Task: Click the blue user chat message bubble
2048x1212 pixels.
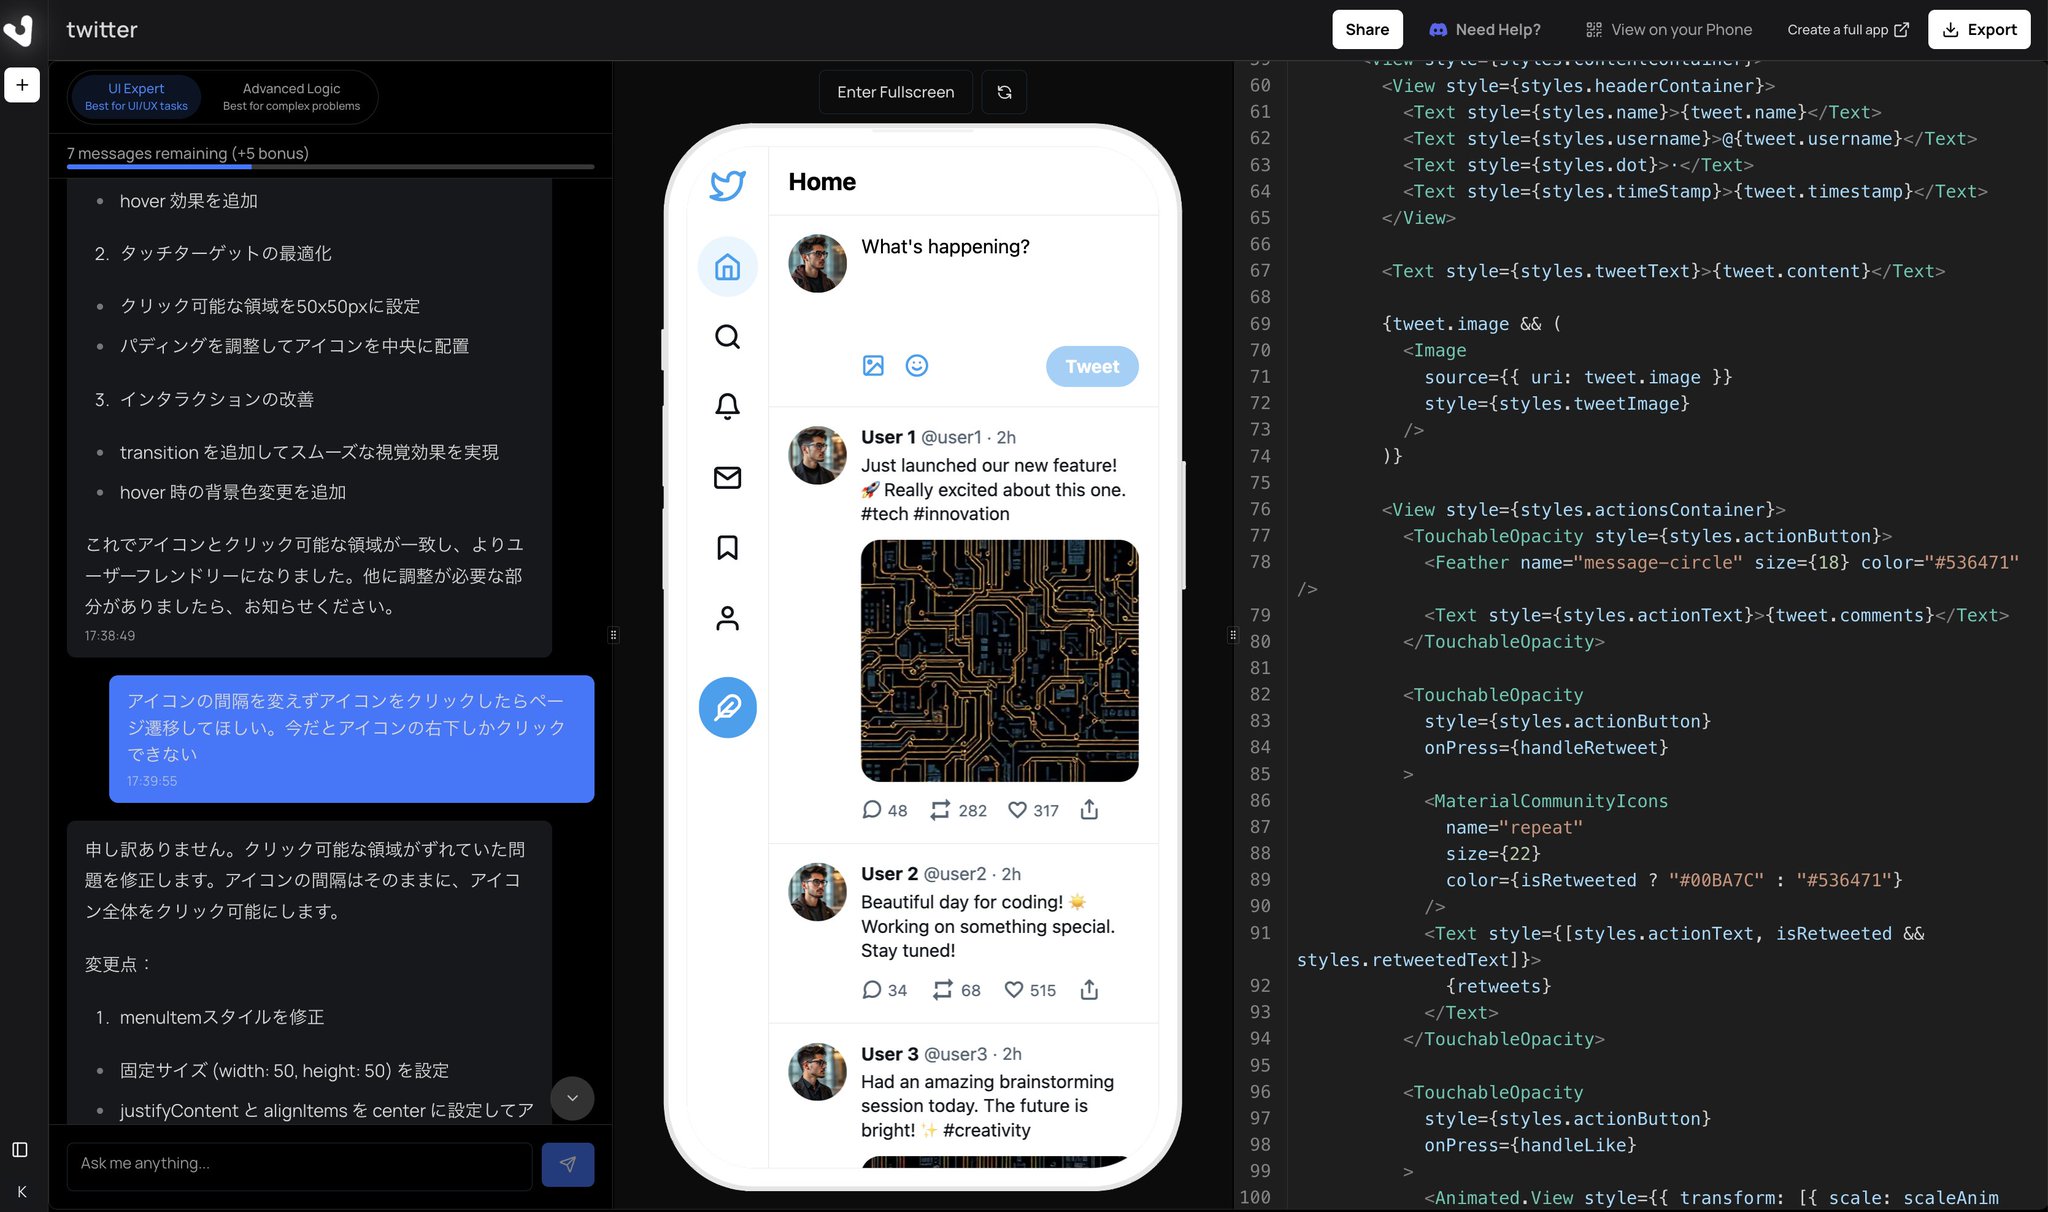Action: point(352,739)
